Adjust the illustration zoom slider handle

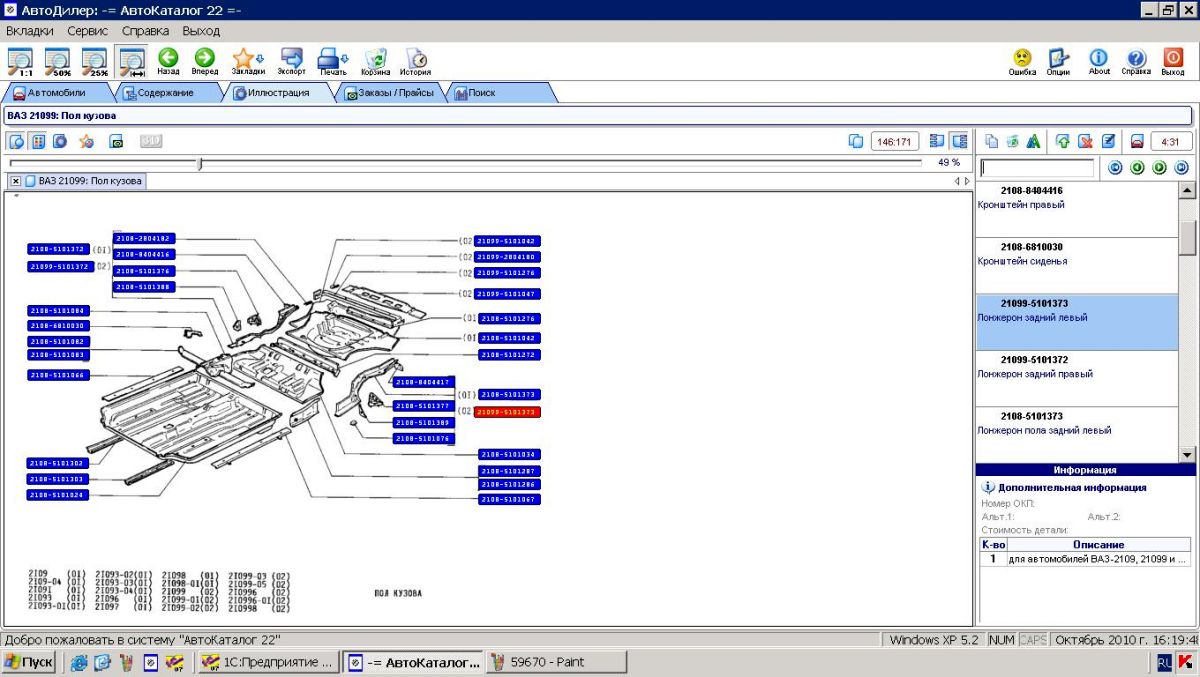[x=200, y=163]
